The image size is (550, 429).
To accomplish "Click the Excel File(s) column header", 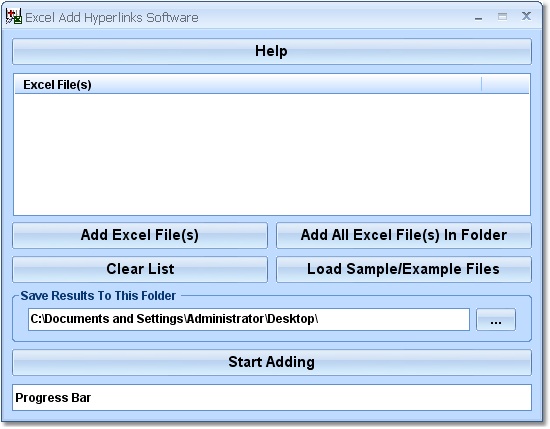I will tap(248, 85).
